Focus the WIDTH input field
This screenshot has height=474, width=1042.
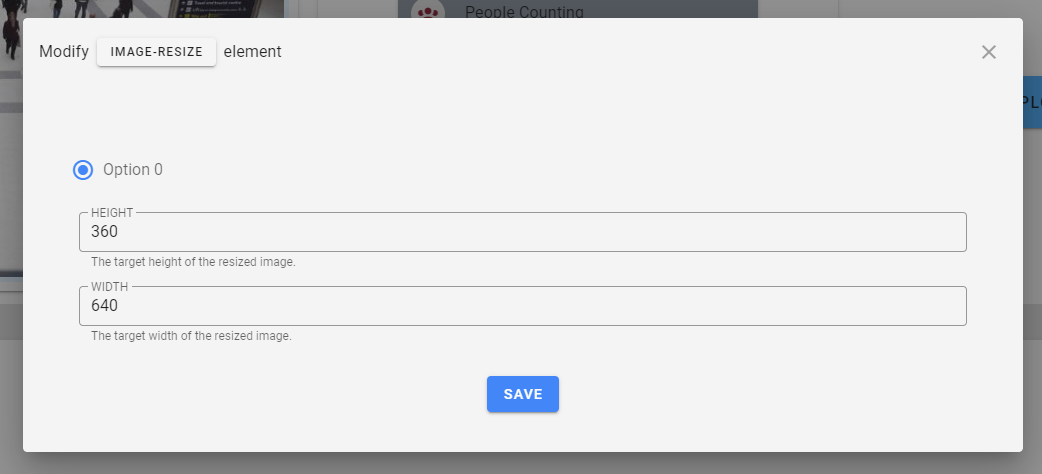coord(522,306)
